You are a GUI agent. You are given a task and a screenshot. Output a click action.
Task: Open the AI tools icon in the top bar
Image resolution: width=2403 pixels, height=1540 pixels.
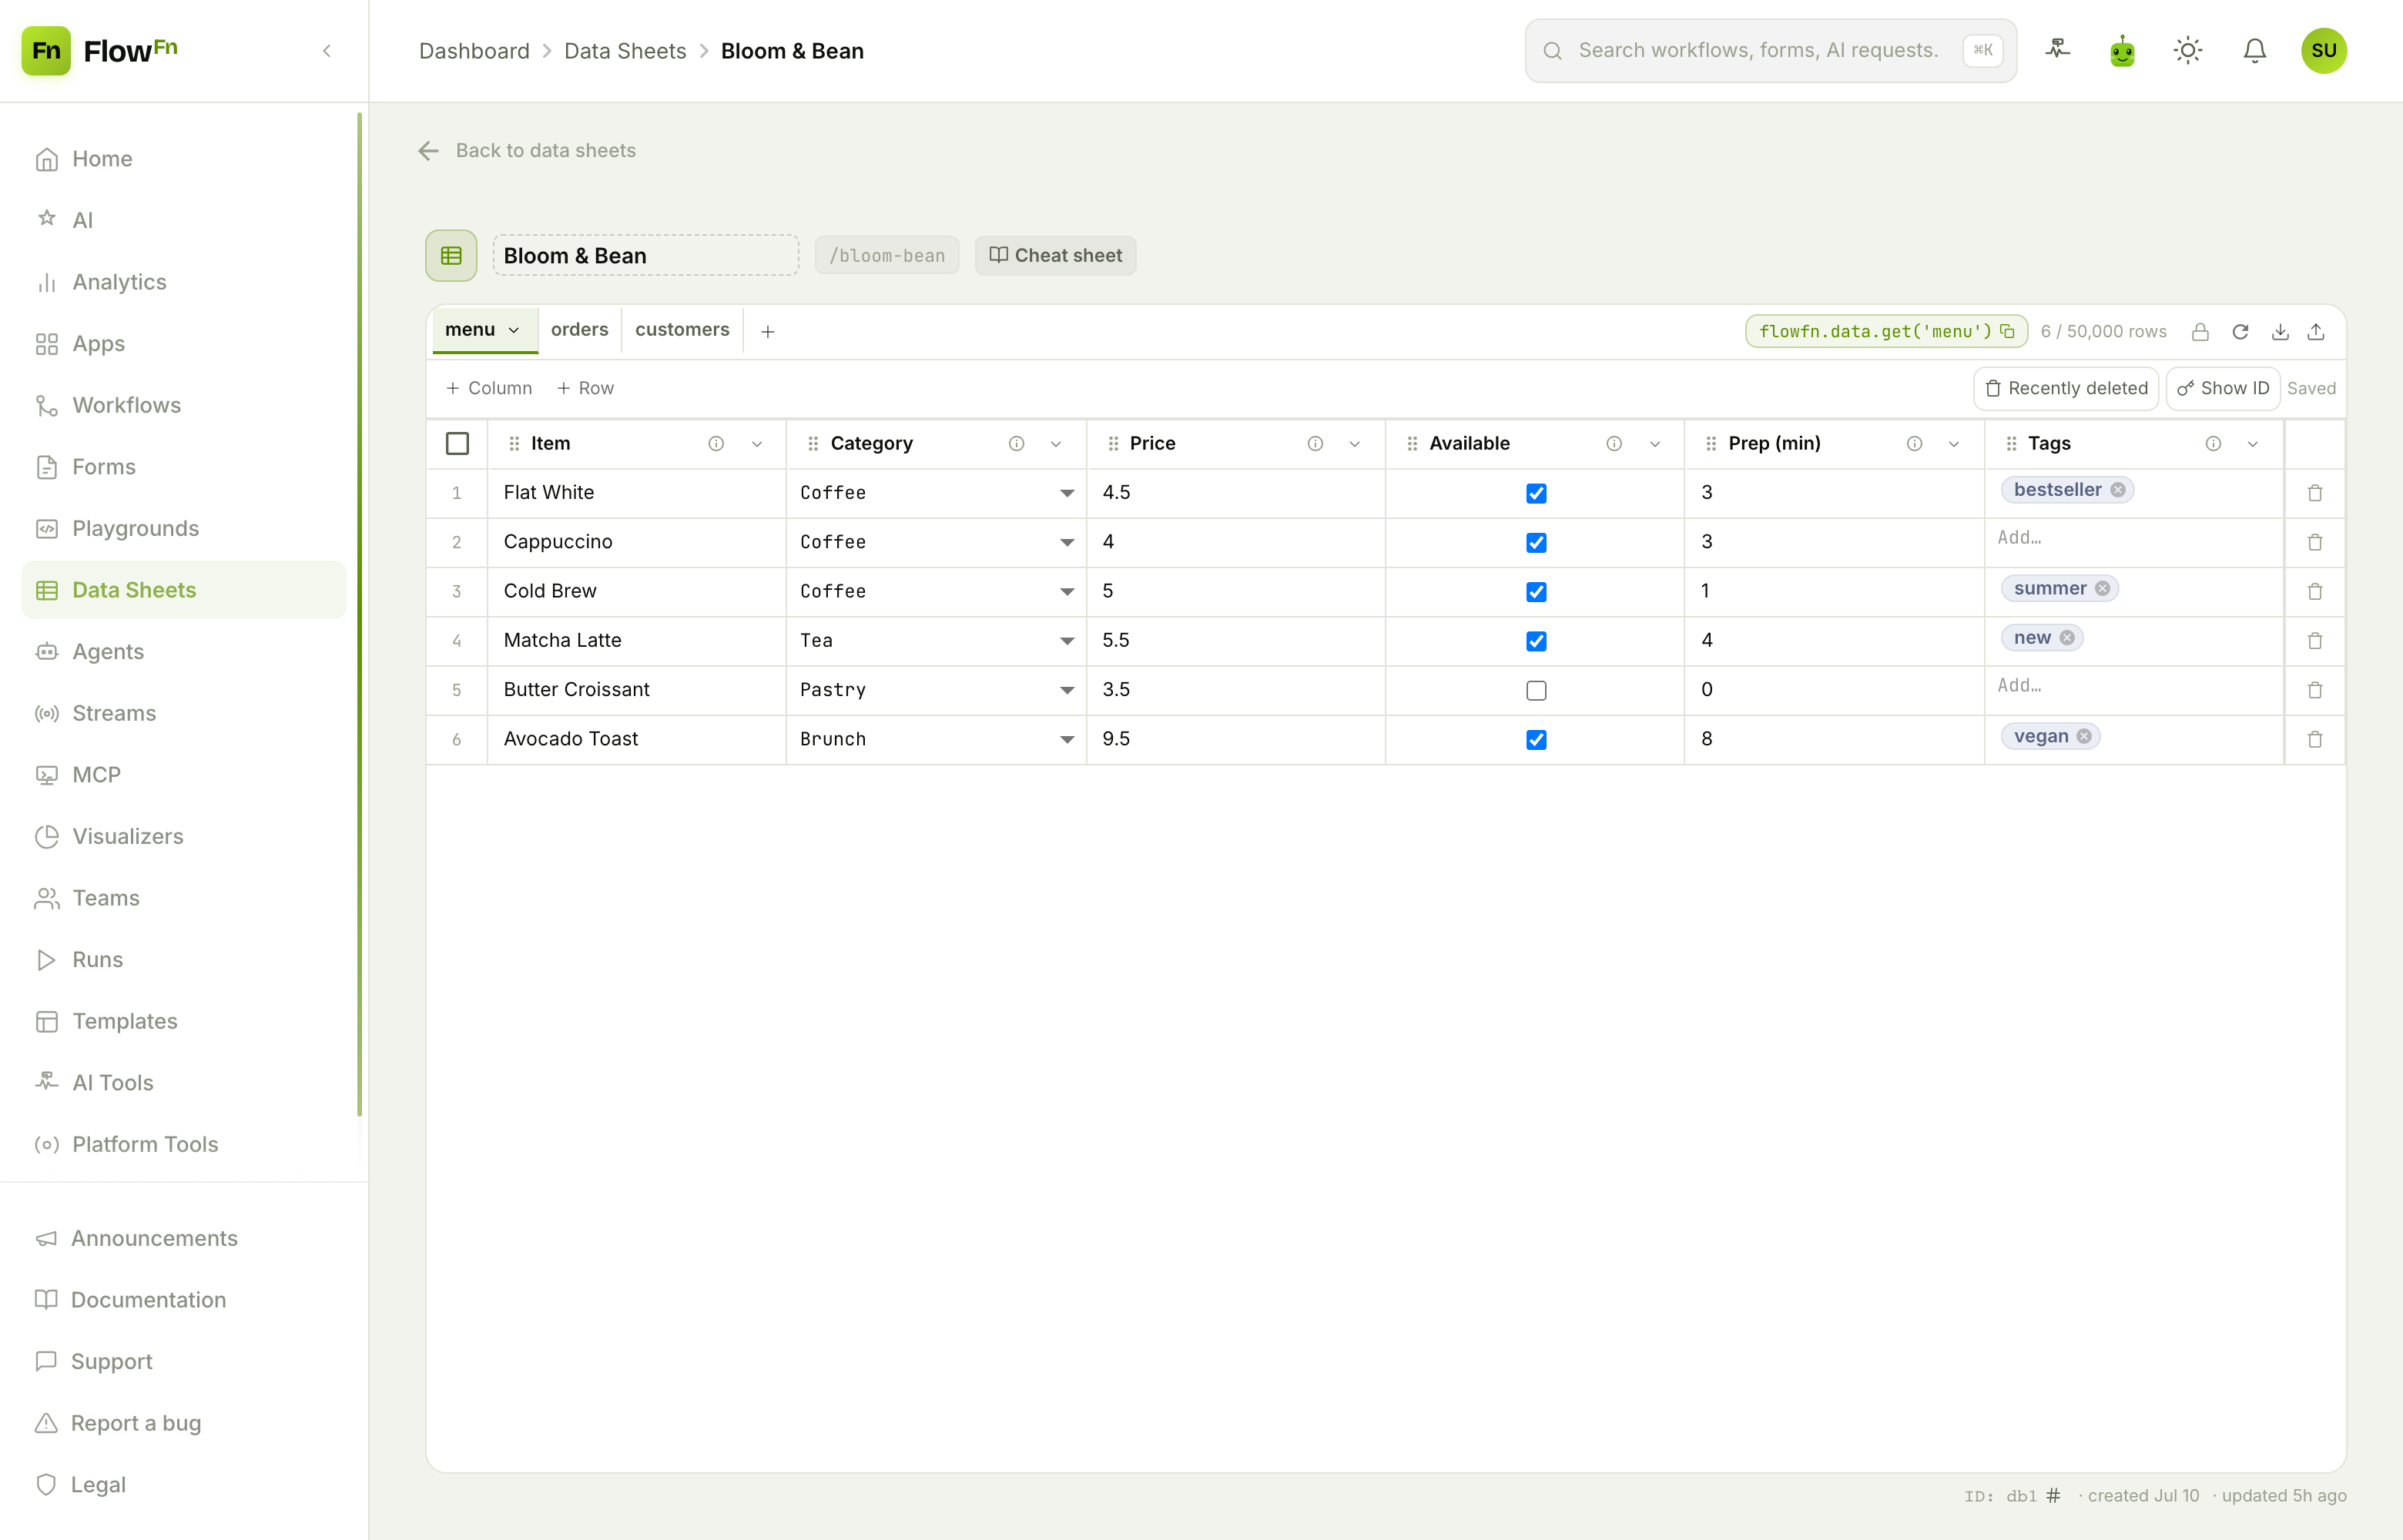(x=2058, y=50)
